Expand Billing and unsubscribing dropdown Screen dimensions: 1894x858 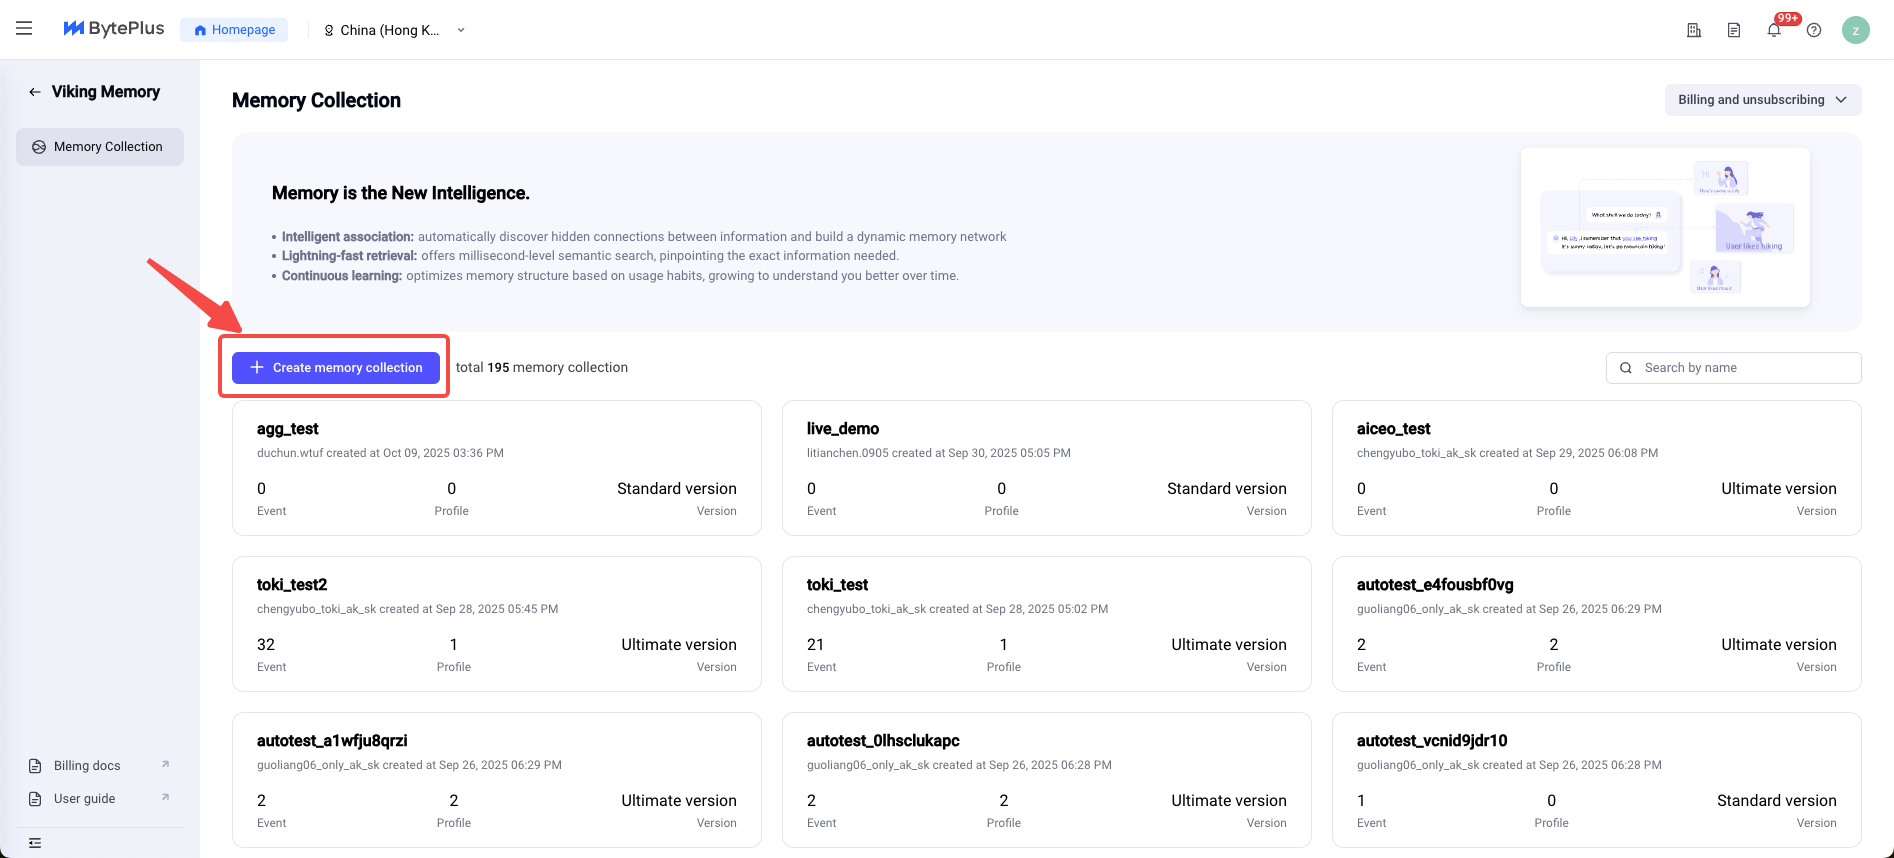1762,100
